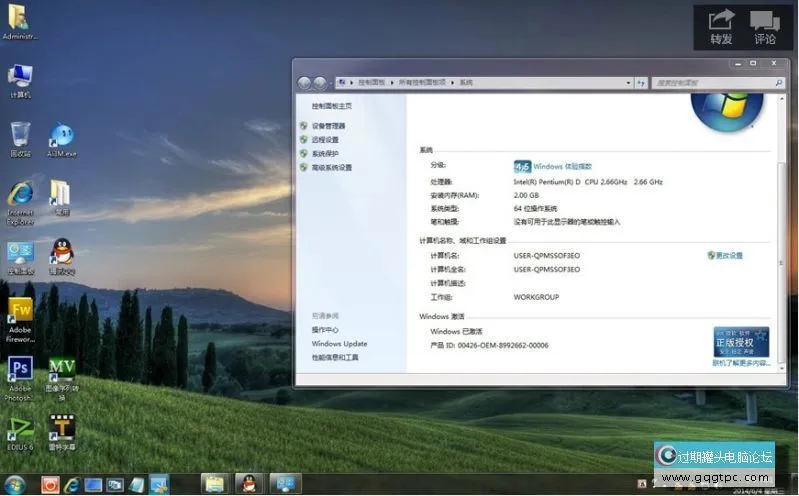Select USER-QPMSSOF3EO beside 计算机名
Viewport: 799px width, 496px height.
pyautogui.click(x=546, y=255)
